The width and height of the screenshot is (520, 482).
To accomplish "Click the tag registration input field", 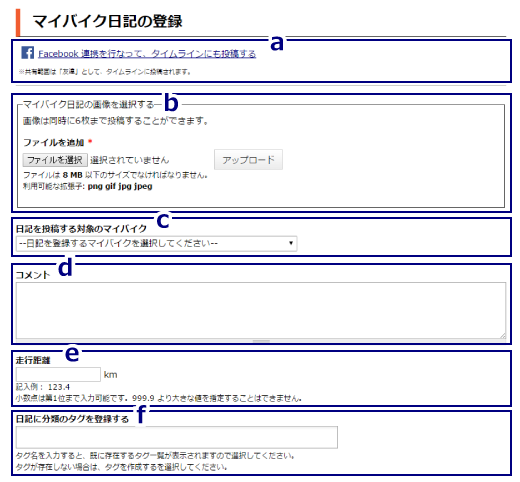I will [x=177, y=437].
